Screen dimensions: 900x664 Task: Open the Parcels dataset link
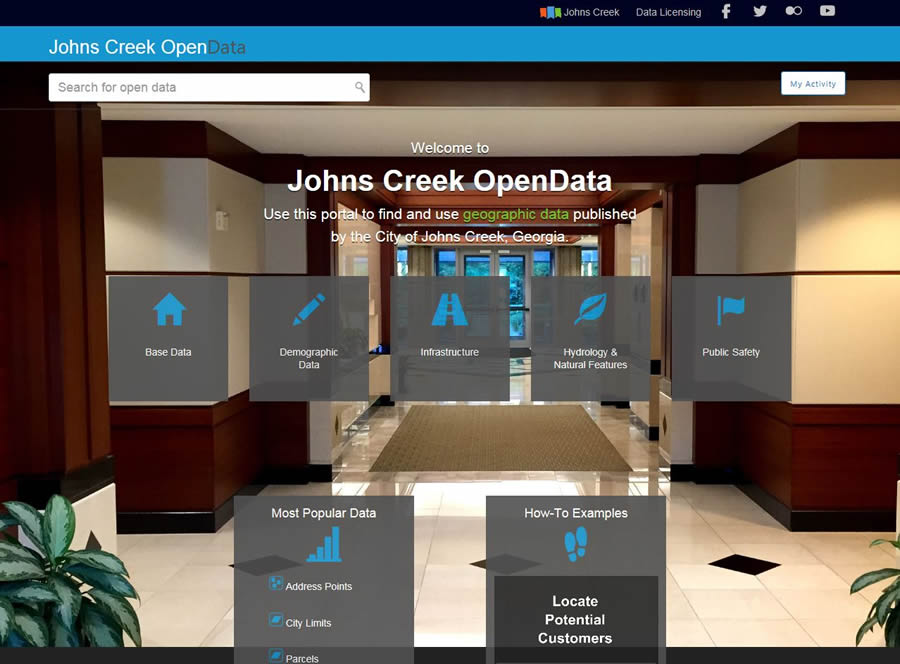(x=299, y=657)
